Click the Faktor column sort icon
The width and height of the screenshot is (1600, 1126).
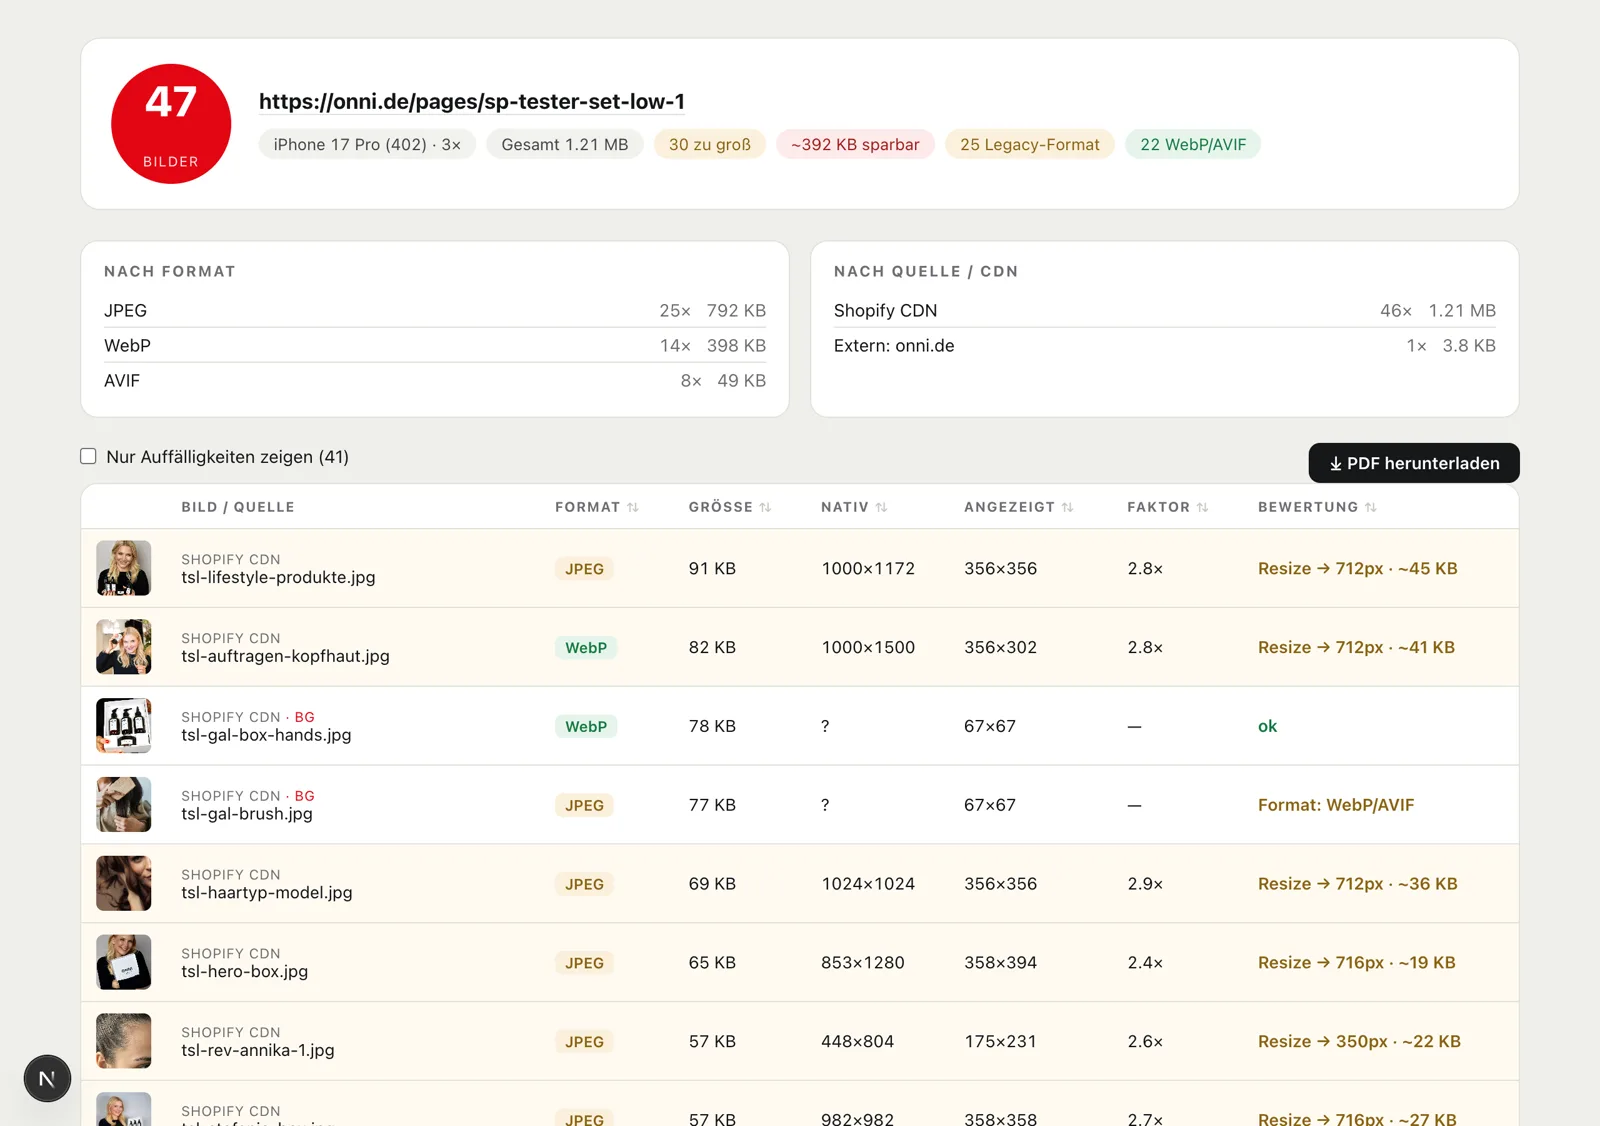pos(1202,507)
